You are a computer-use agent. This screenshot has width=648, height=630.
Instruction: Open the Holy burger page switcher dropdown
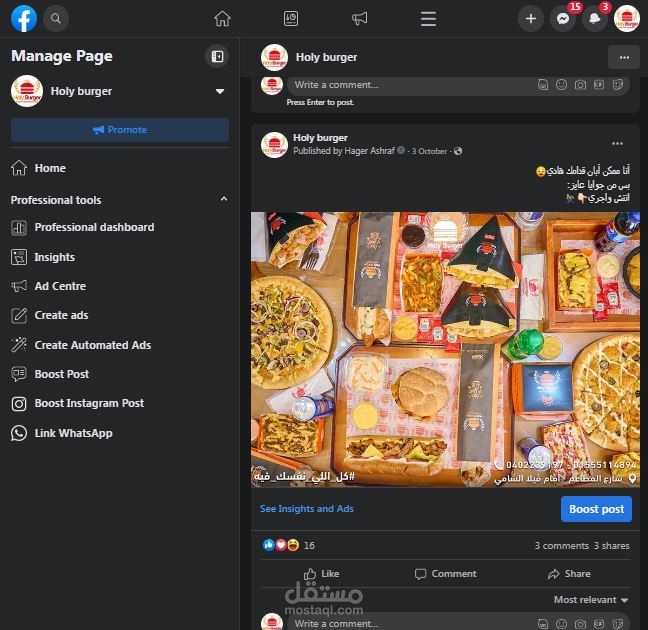(220, 91)
